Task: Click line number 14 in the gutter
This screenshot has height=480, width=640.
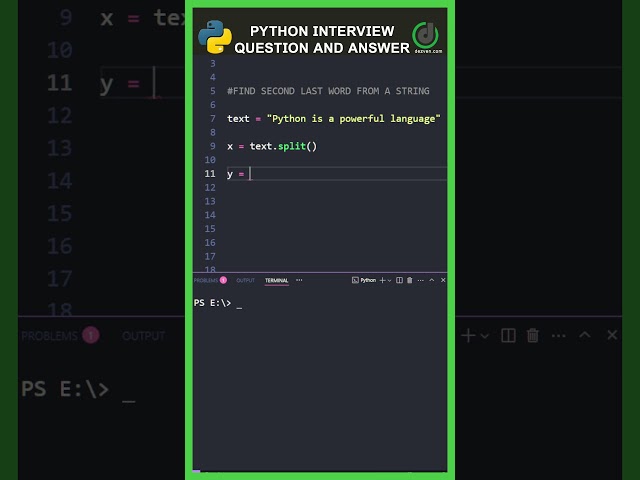Action: point(210,215)
